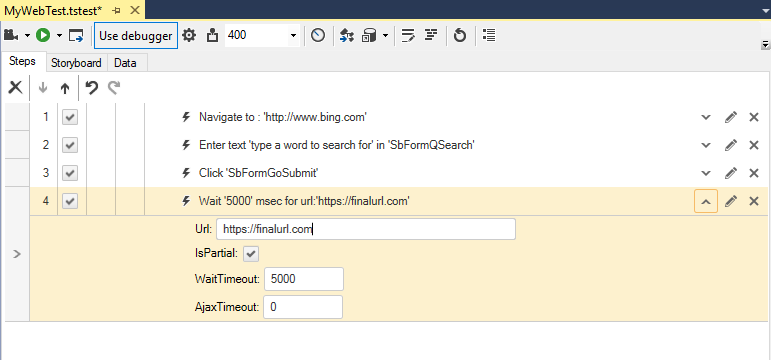Screen dimensions: 771x360
Task: Move step up with up arrow
Action: [x=65, y=88]
